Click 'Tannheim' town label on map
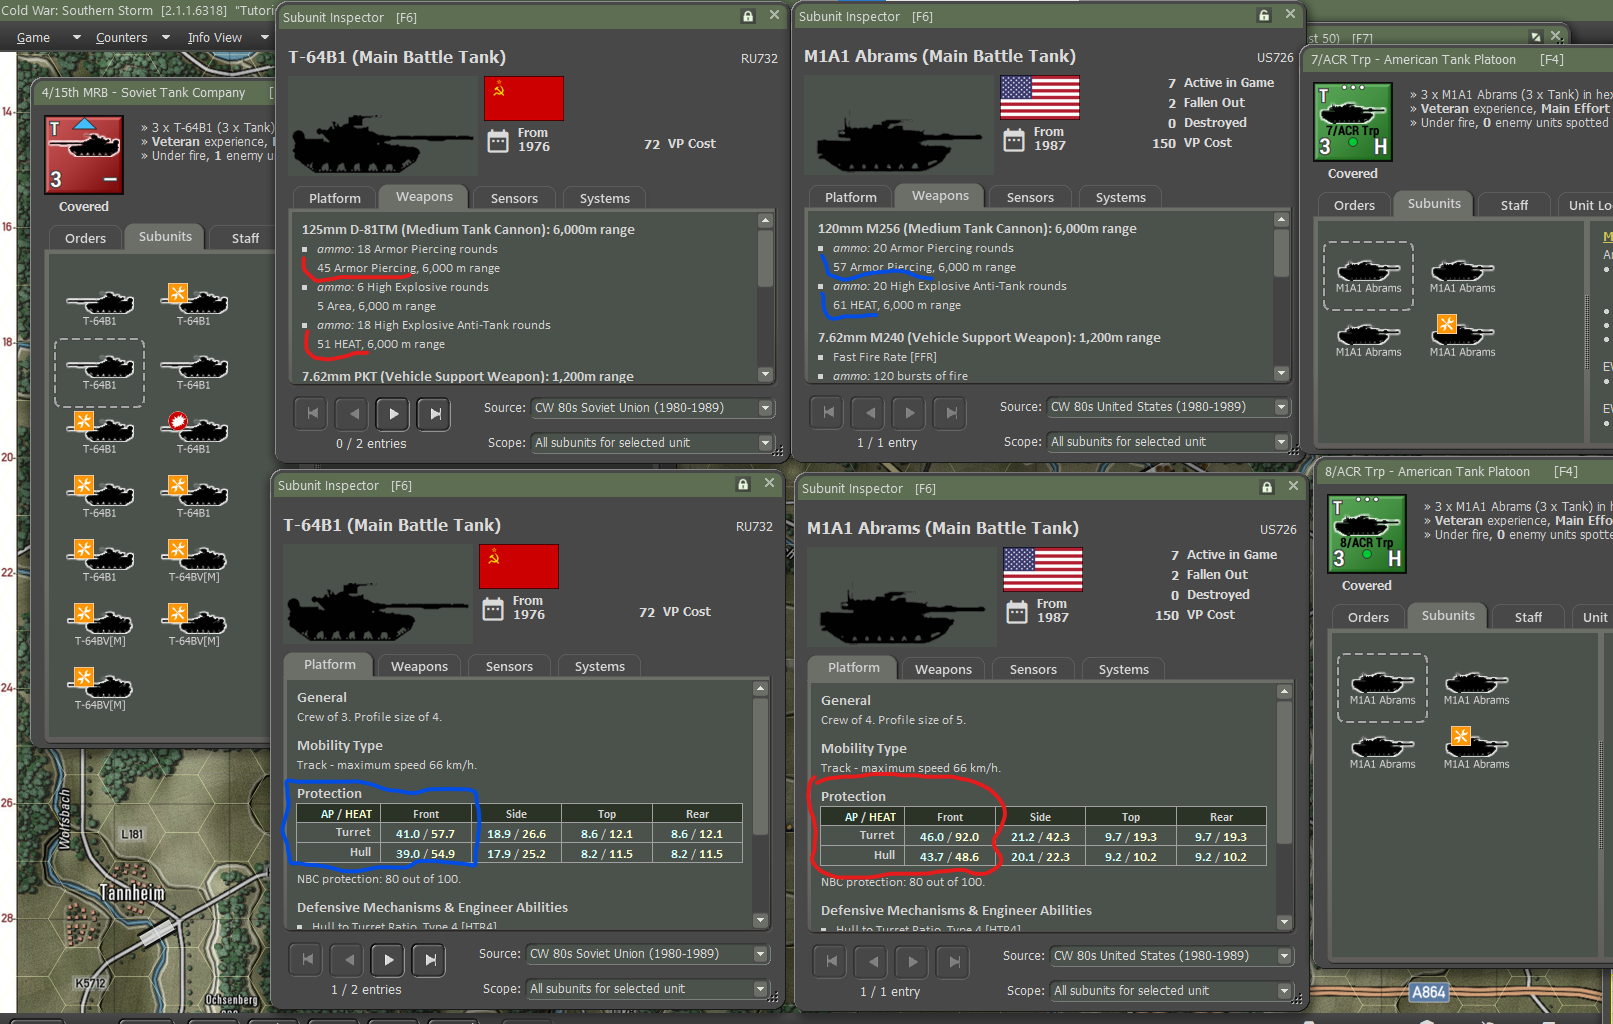This screenshot has width=1613, height=1024. pos(132,892)
